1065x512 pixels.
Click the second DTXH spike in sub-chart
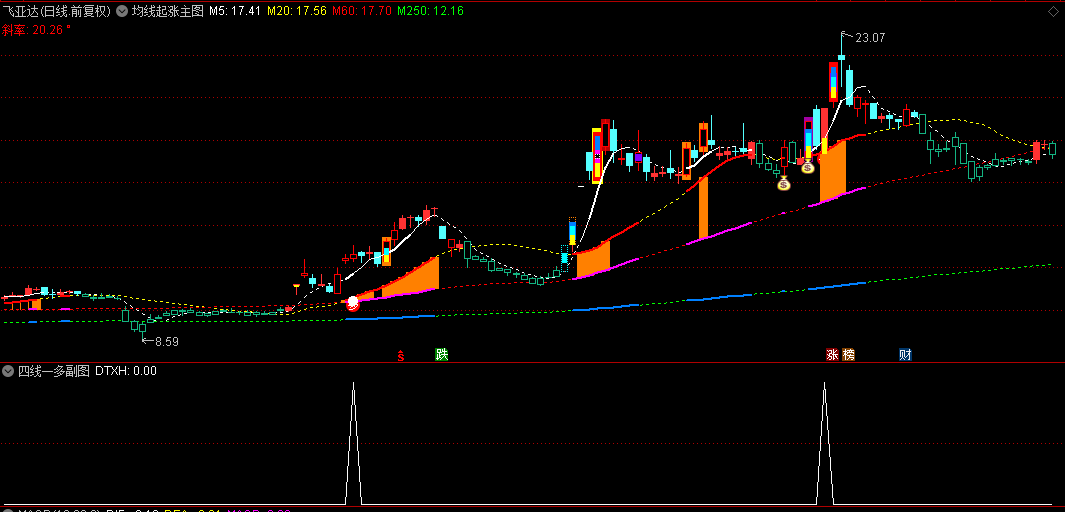coord(825,441)
